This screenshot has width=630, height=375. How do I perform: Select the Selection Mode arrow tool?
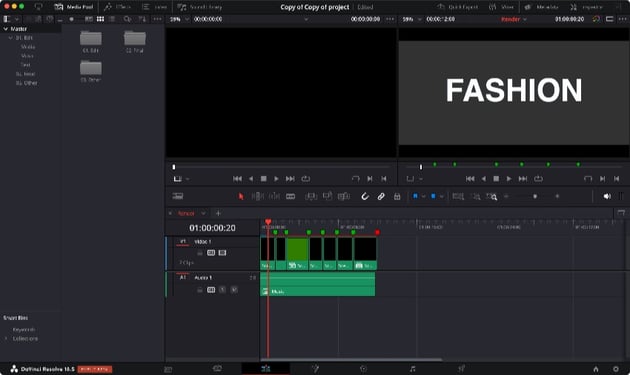241,196
